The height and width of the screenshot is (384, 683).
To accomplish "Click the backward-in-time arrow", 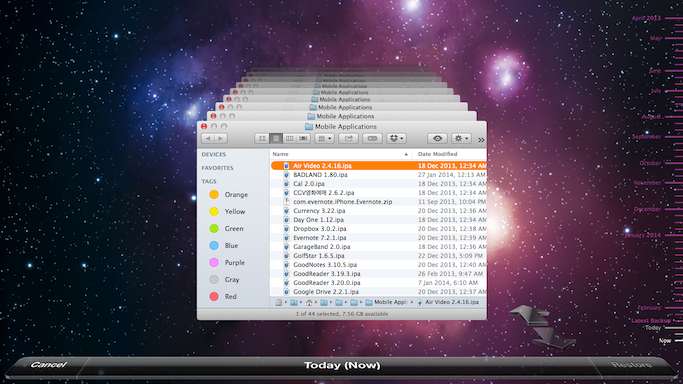I will [530, 315].
